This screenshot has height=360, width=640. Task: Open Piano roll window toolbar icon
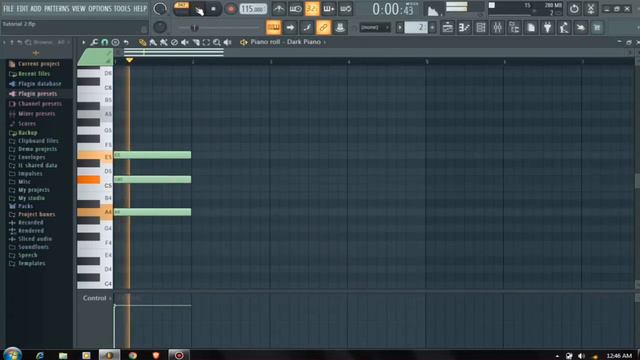(x=464, y=28)
